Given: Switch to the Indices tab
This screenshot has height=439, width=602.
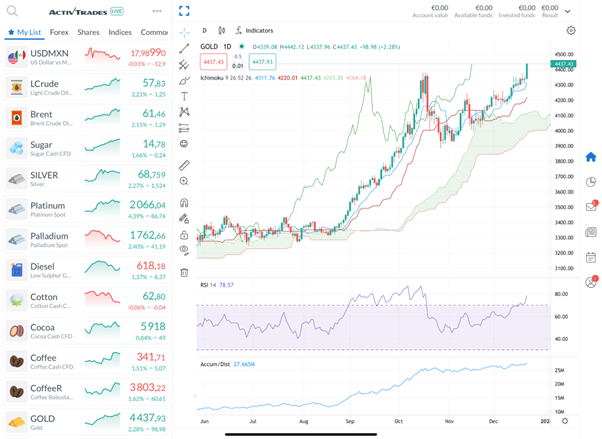Looking at the screenshot, I should pyautogui.click(x=120, y=32).
